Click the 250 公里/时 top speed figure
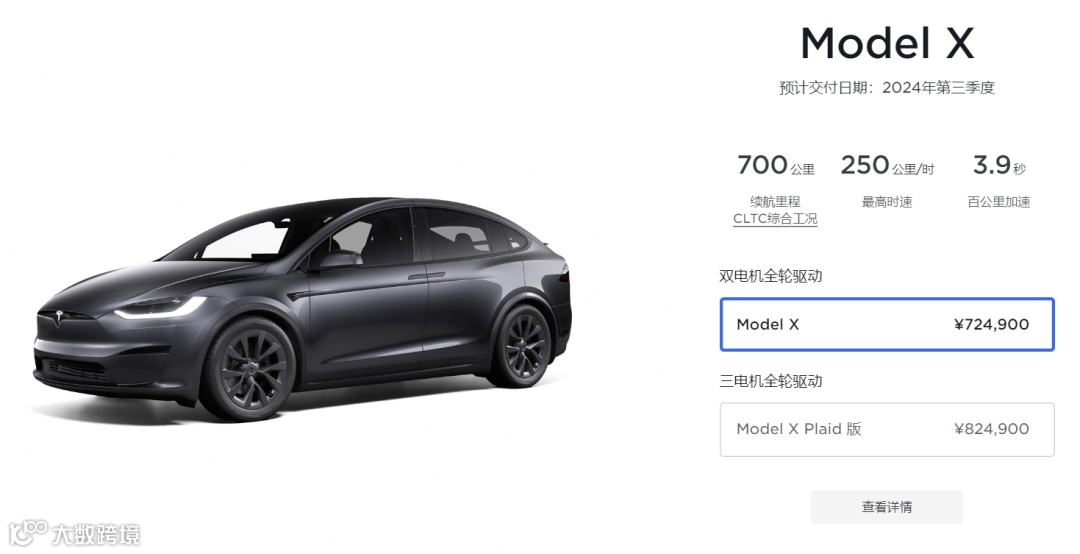1080x554 pixels. point(887,165)
